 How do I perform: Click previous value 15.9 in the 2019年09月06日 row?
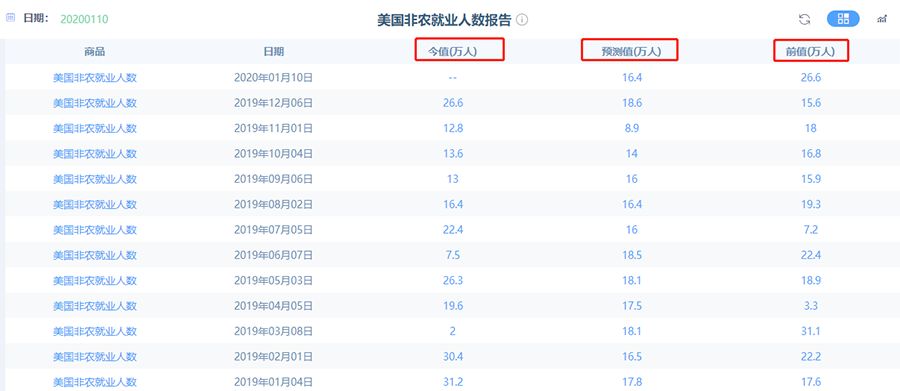(810, 179)
